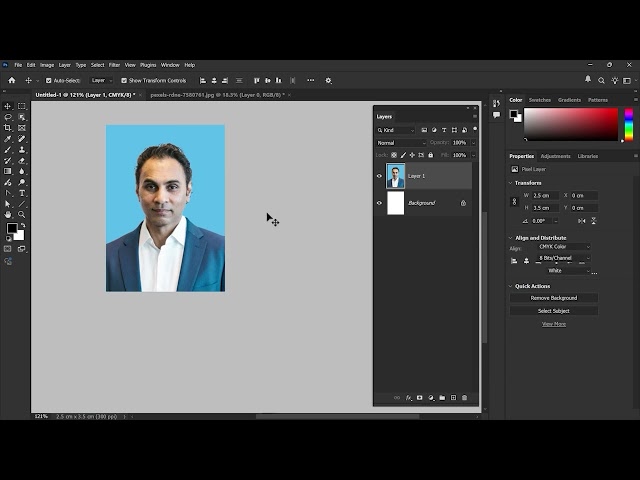Open the Search magnifier at top right
The height and width of the screenshot is (480, 640).
(x=601, y=80)
